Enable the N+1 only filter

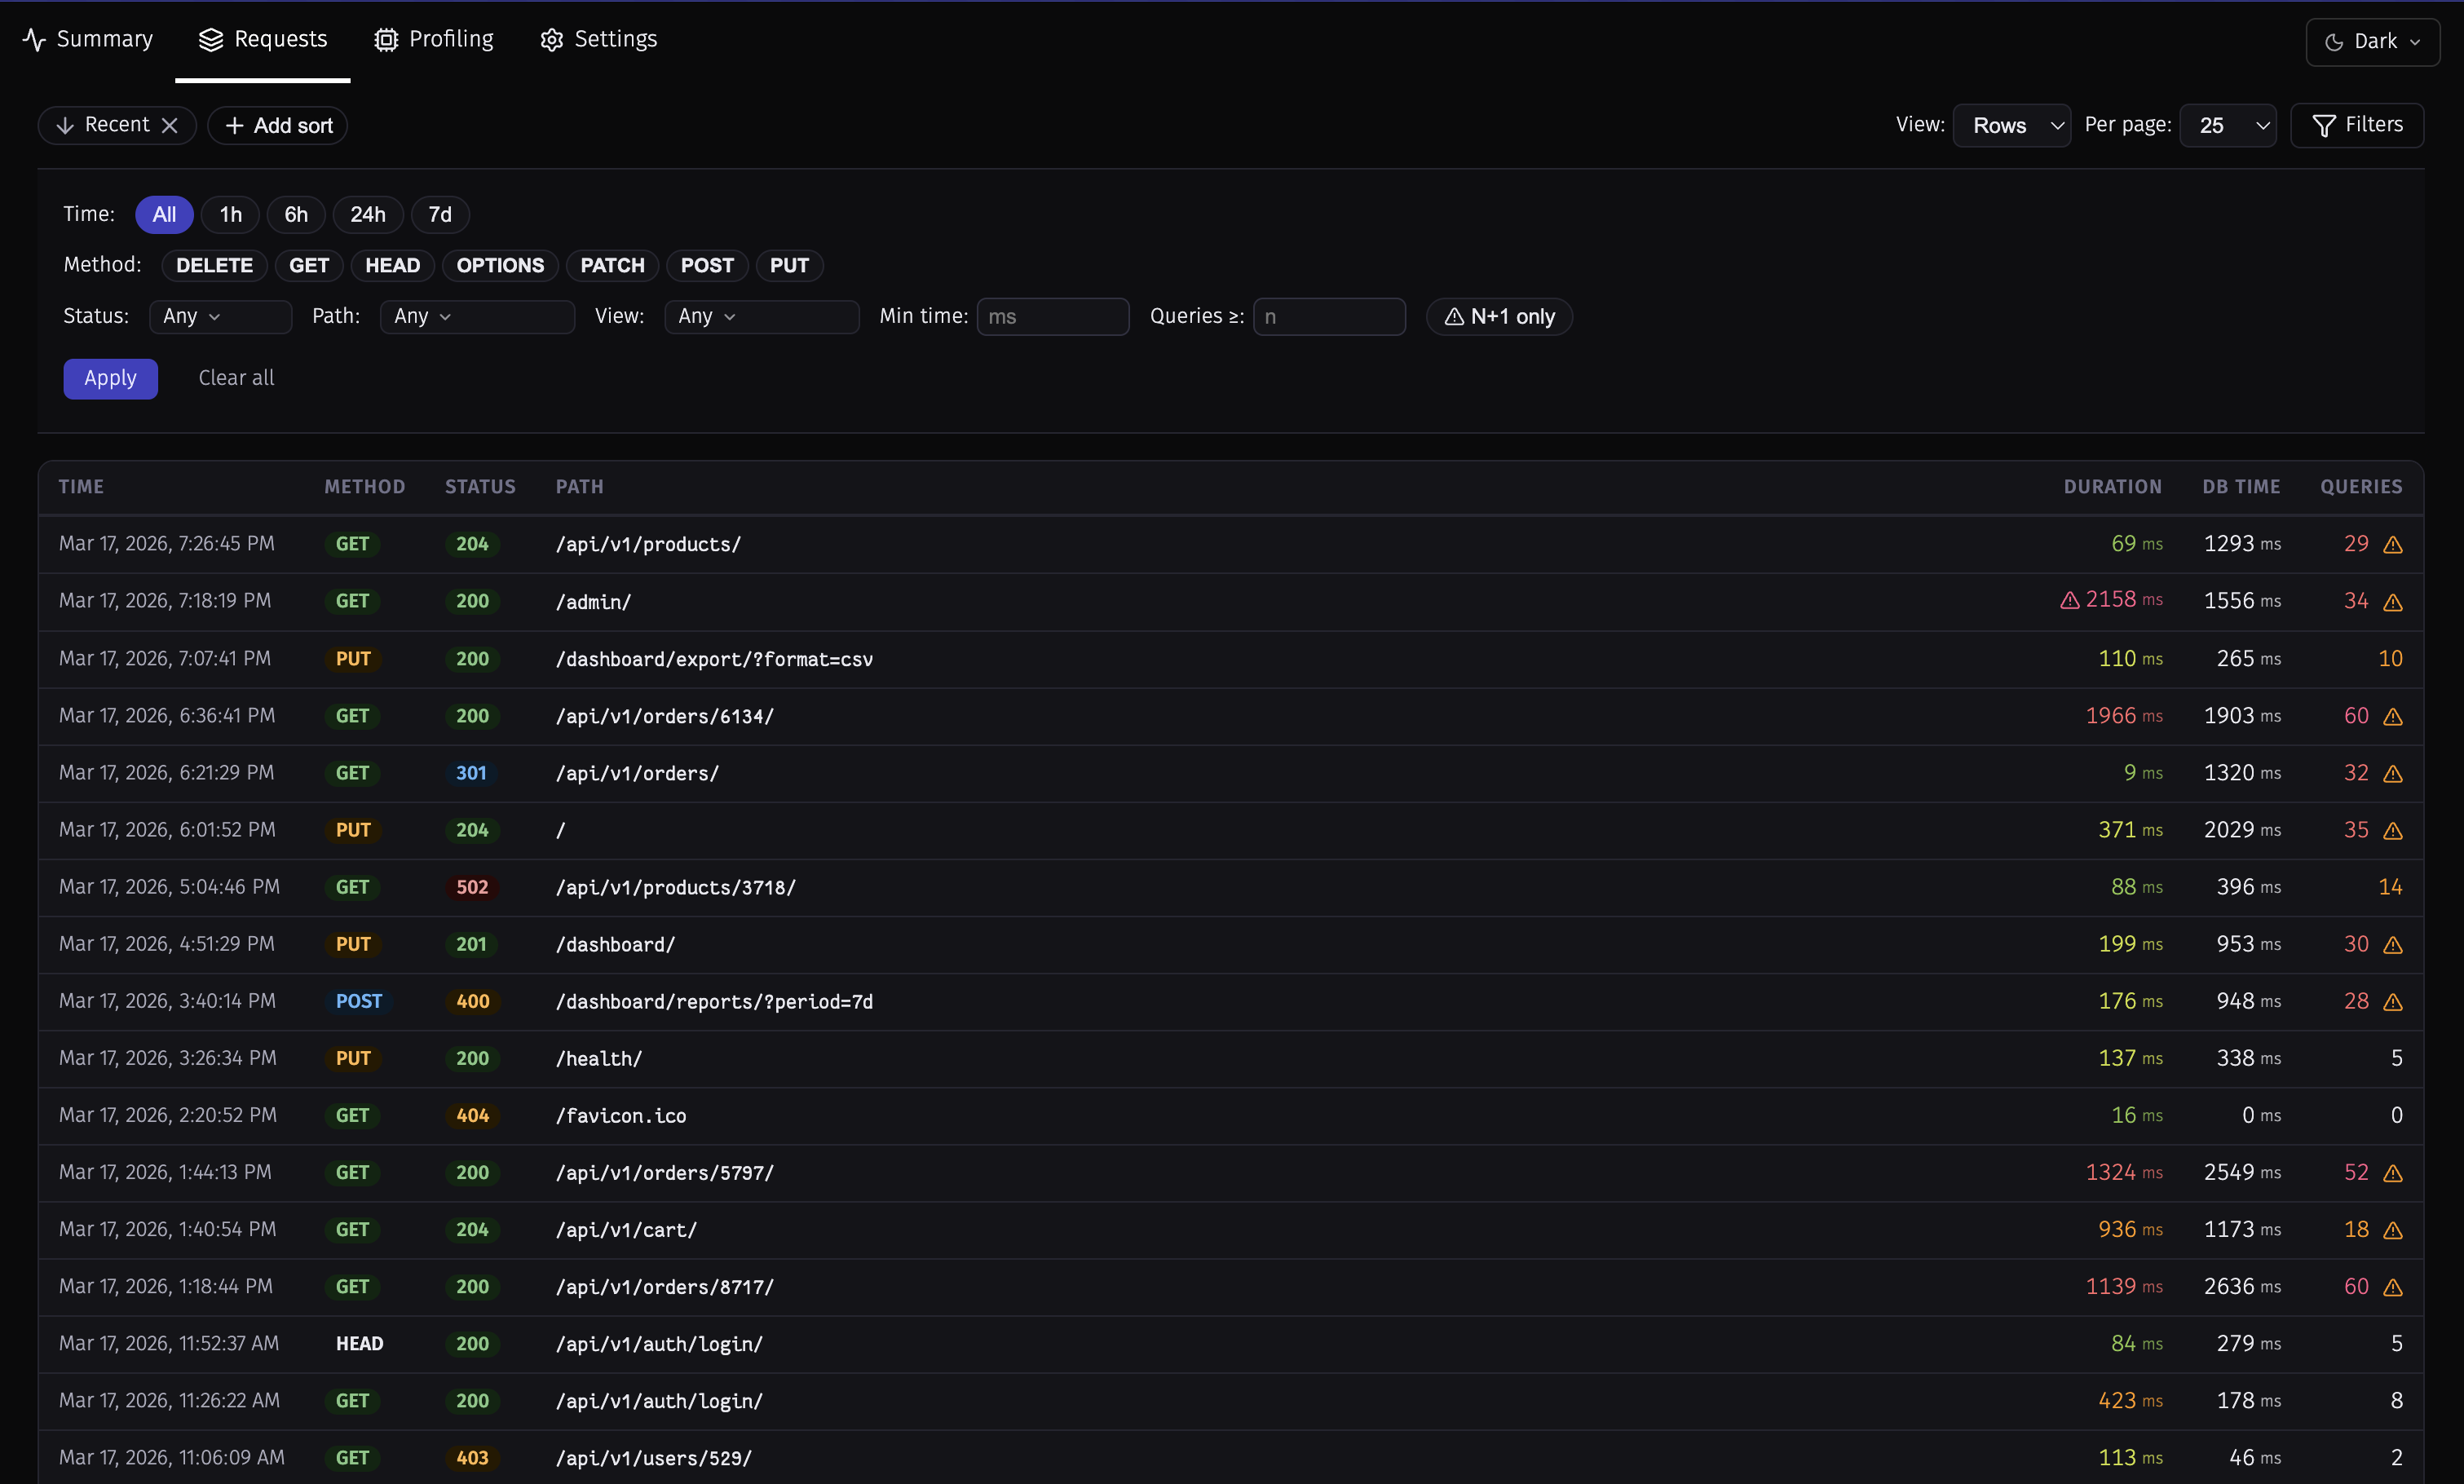(1499, 316)
